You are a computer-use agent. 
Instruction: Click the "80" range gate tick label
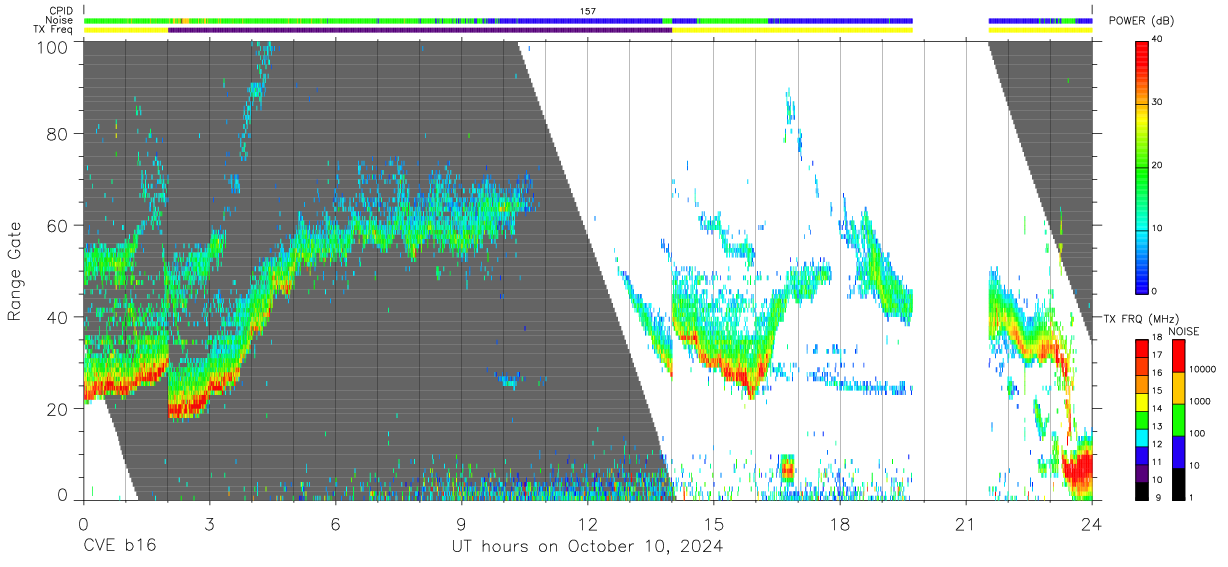[58, 134]
